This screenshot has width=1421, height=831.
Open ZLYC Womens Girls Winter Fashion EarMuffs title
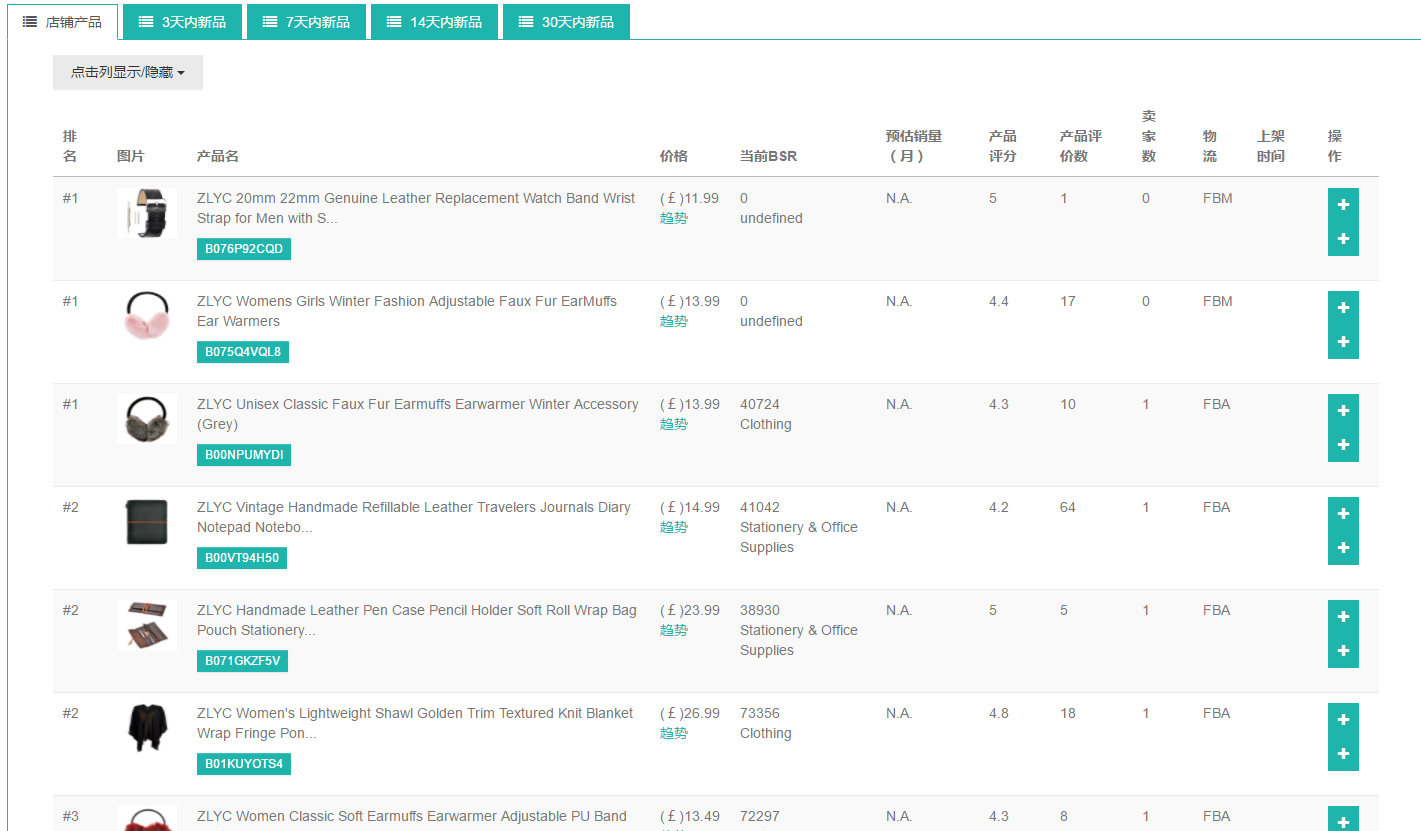click(407, 311)
